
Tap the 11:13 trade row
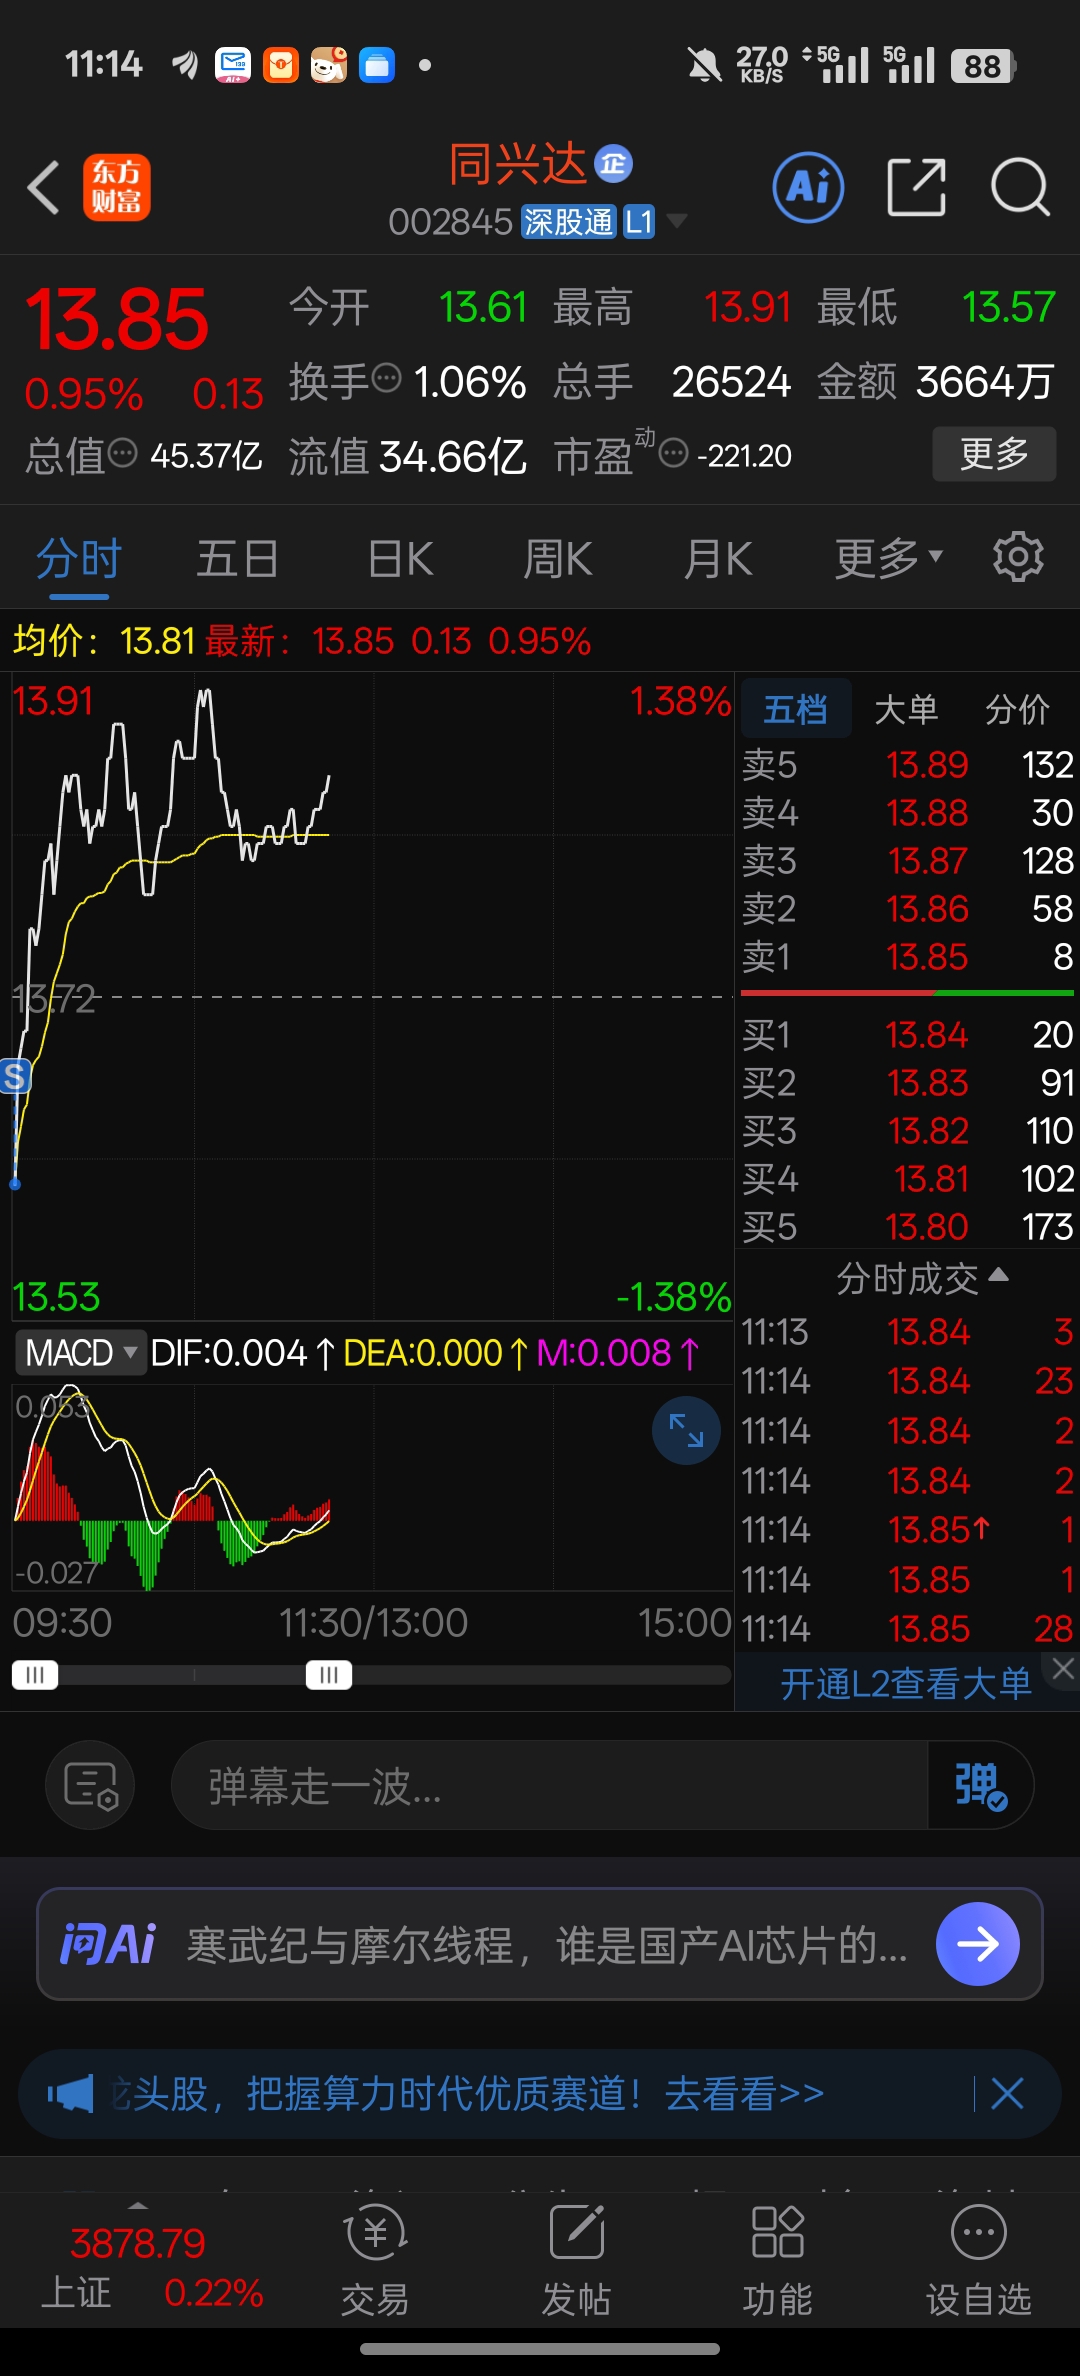[x=907, y=1332]
